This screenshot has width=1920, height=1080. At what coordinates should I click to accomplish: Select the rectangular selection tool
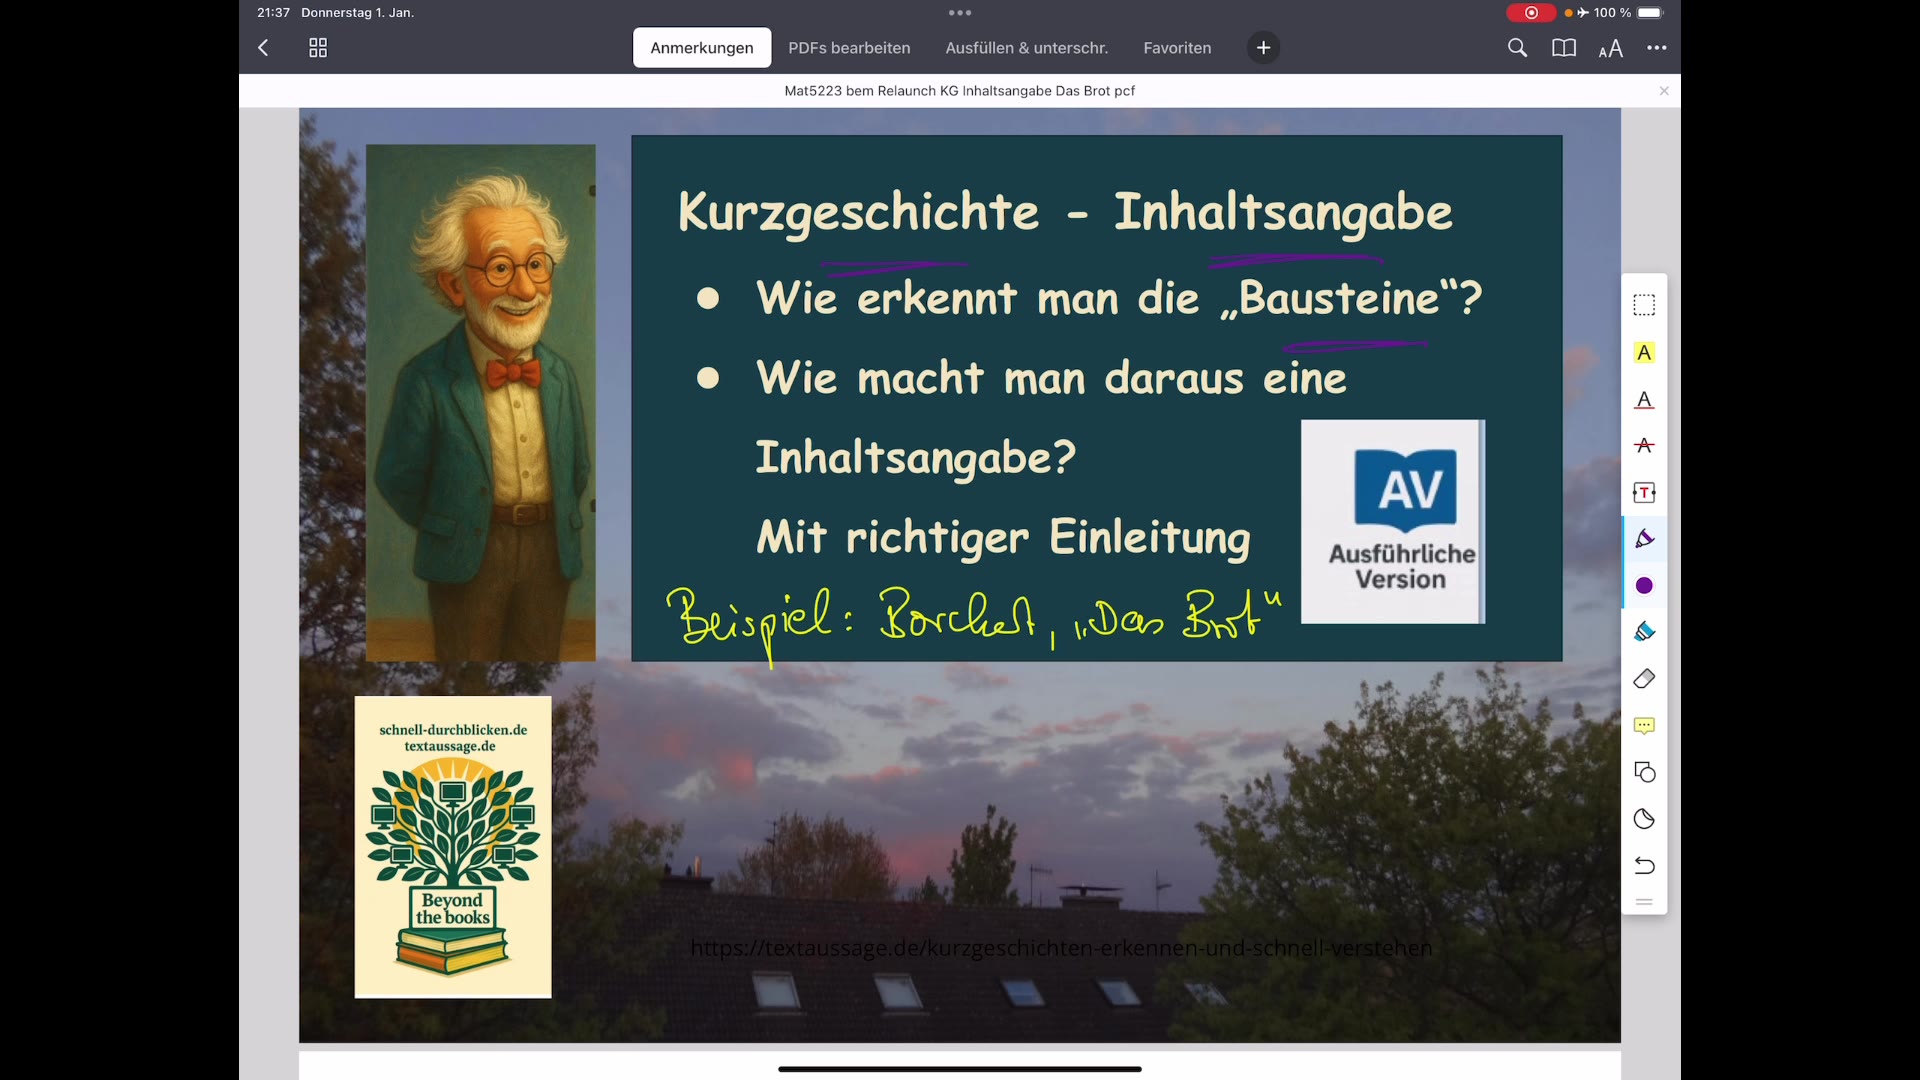(1645, 305)
